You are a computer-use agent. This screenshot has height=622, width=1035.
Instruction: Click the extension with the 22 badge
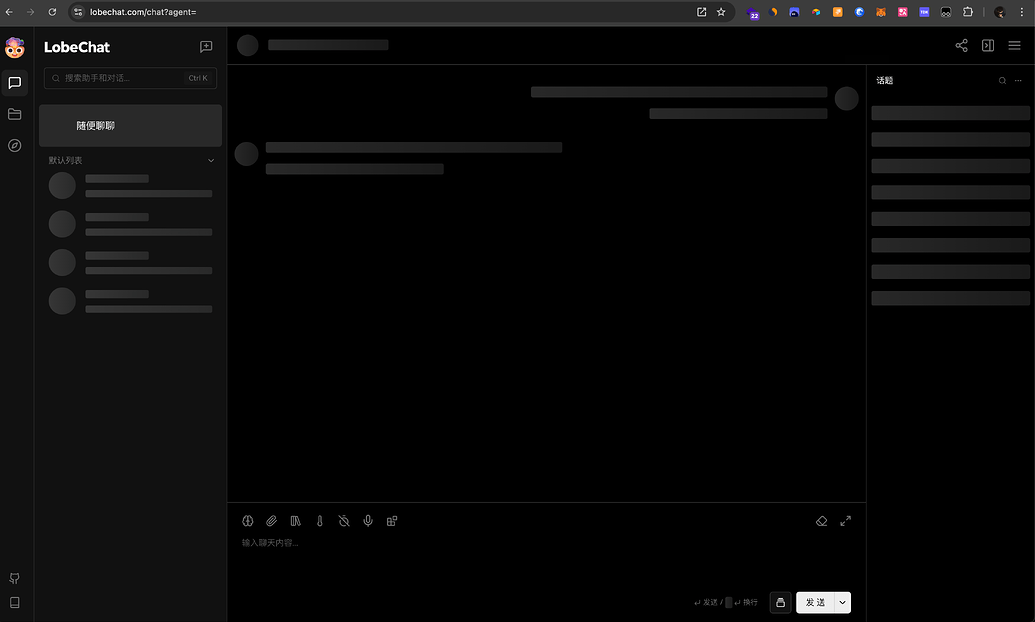point(752,13)
